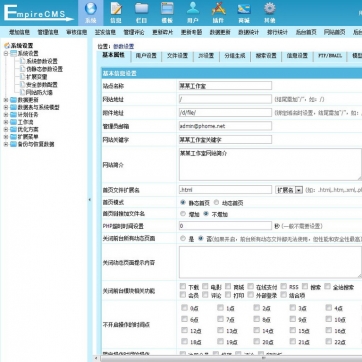
Task: Select the 增加 radio for homepage filename
Action: point(183,214)
